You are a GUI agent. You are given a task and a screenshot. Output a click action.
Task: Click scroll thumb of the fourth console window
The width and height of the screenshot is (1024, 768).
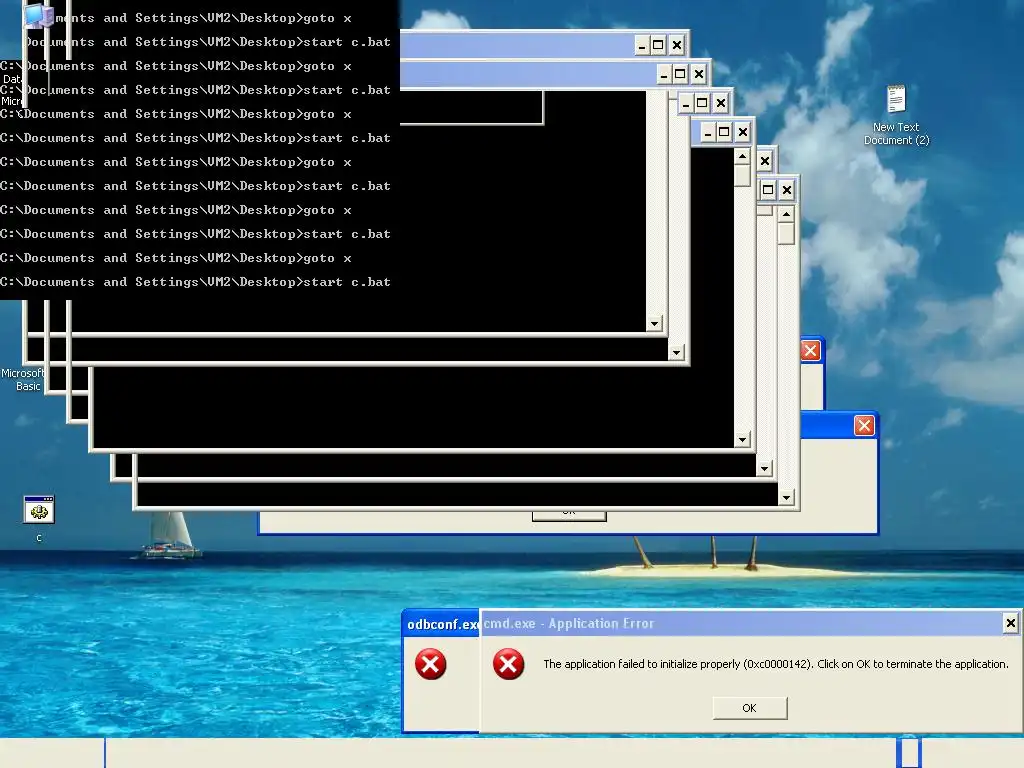[x=742, y=175]
